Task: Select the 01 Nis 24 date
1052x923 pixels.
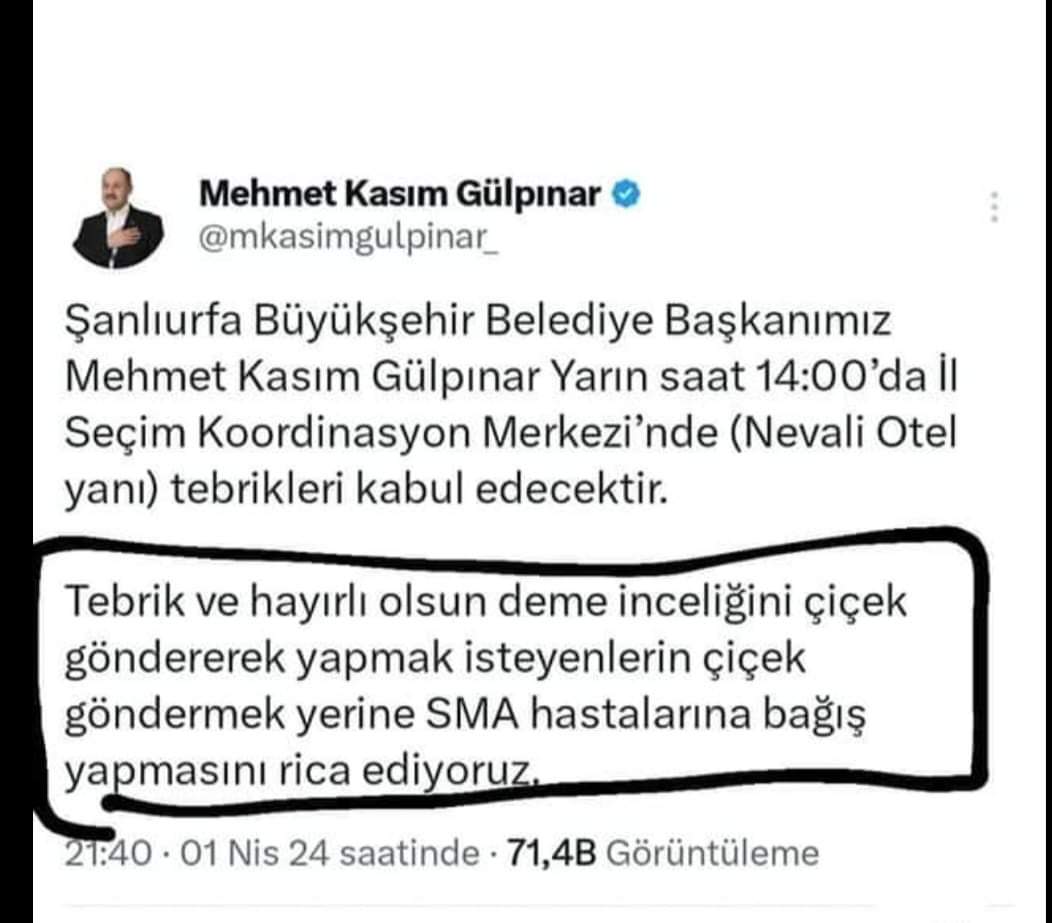Action: pyautogui.click(x=255, y=853)
